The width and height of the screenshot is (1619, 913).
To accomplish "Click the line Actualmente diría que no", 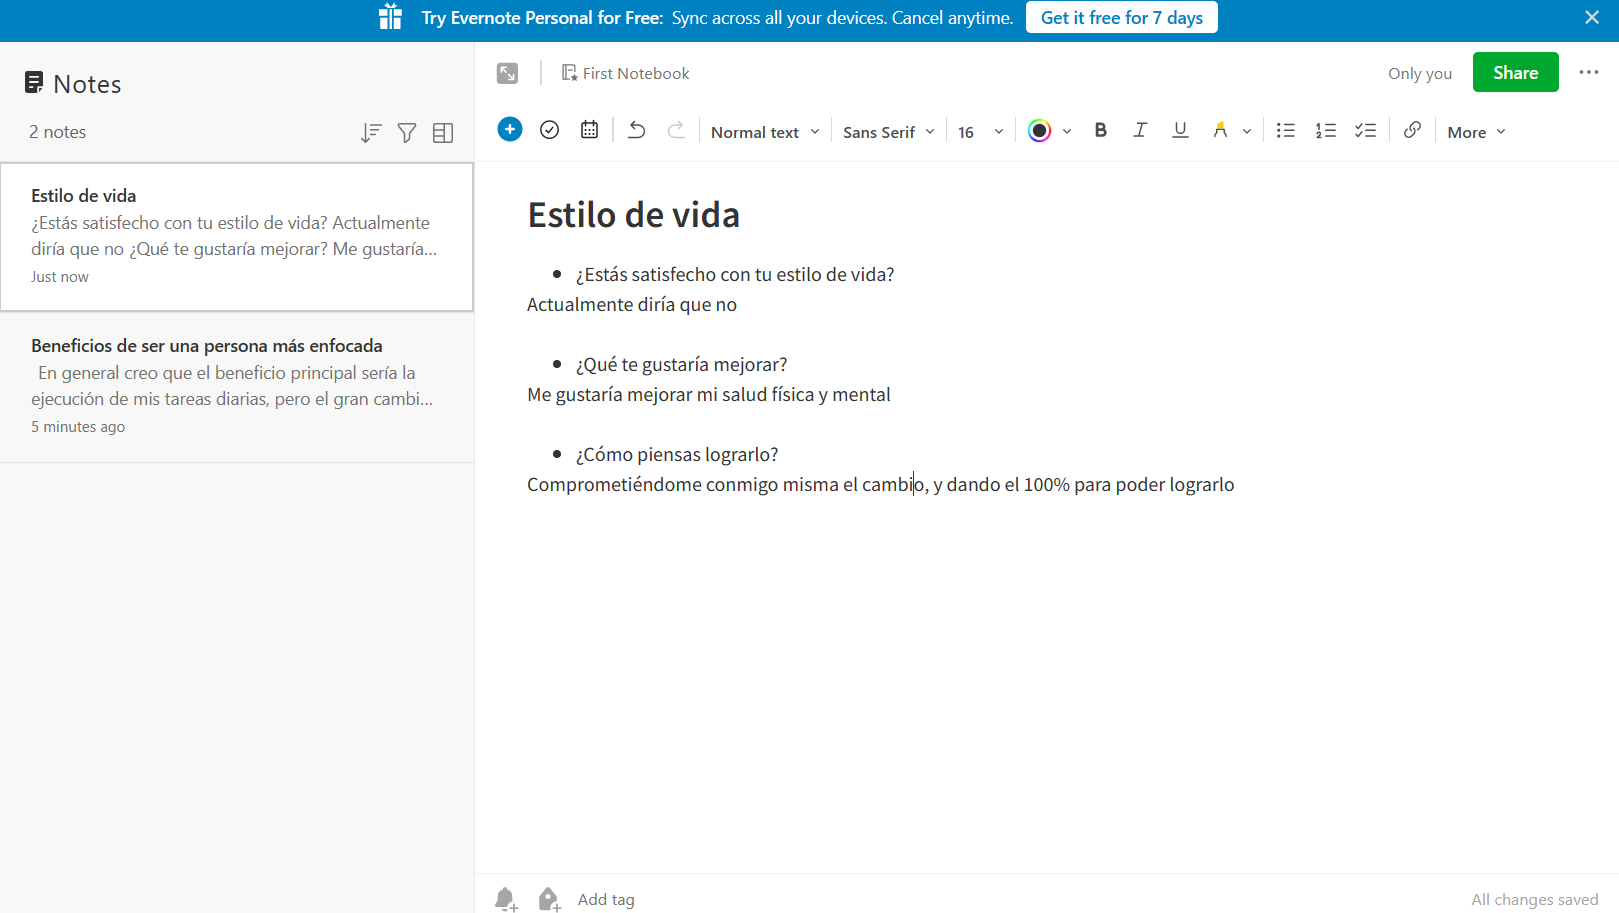I will tap(632, 305).
